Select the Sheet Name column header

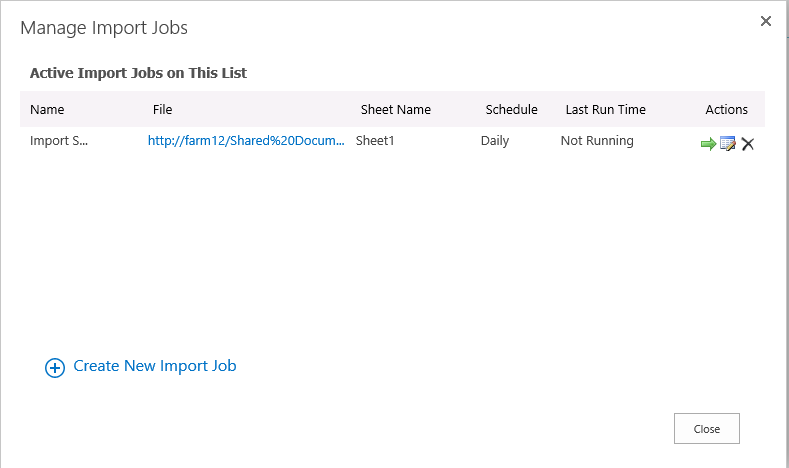(x=396, y=109)
